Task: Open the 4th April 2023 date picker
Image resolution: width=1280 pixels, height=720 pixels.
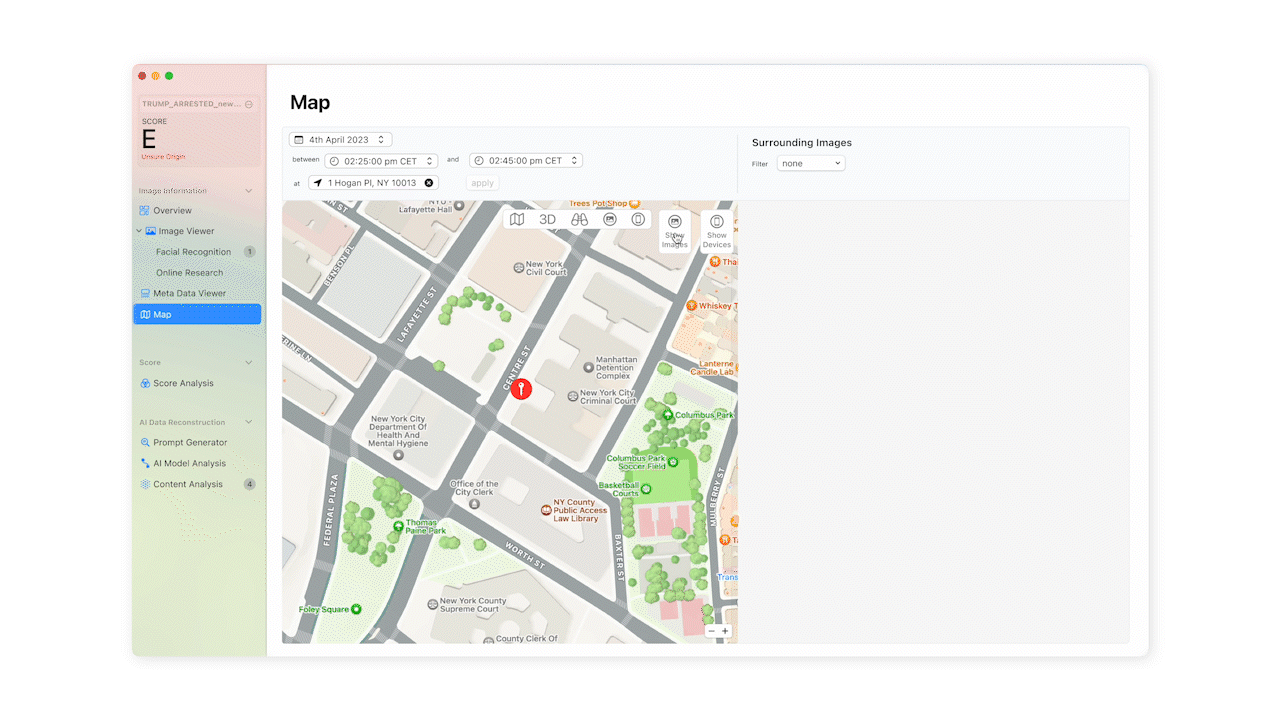Action: 340,140
